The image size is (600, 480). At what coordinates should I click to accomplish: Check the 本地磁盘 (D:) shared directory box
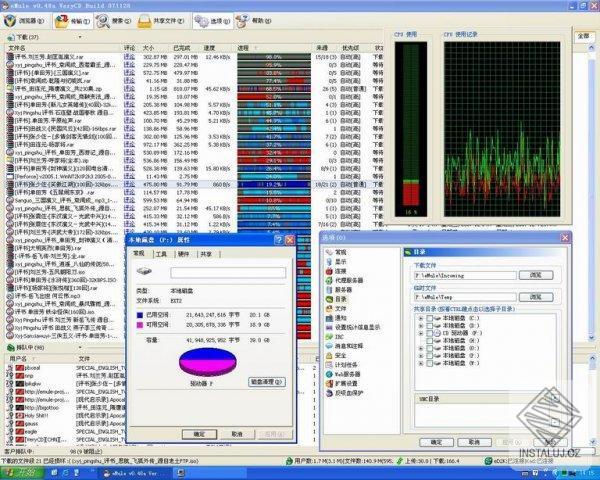point(430,326)
